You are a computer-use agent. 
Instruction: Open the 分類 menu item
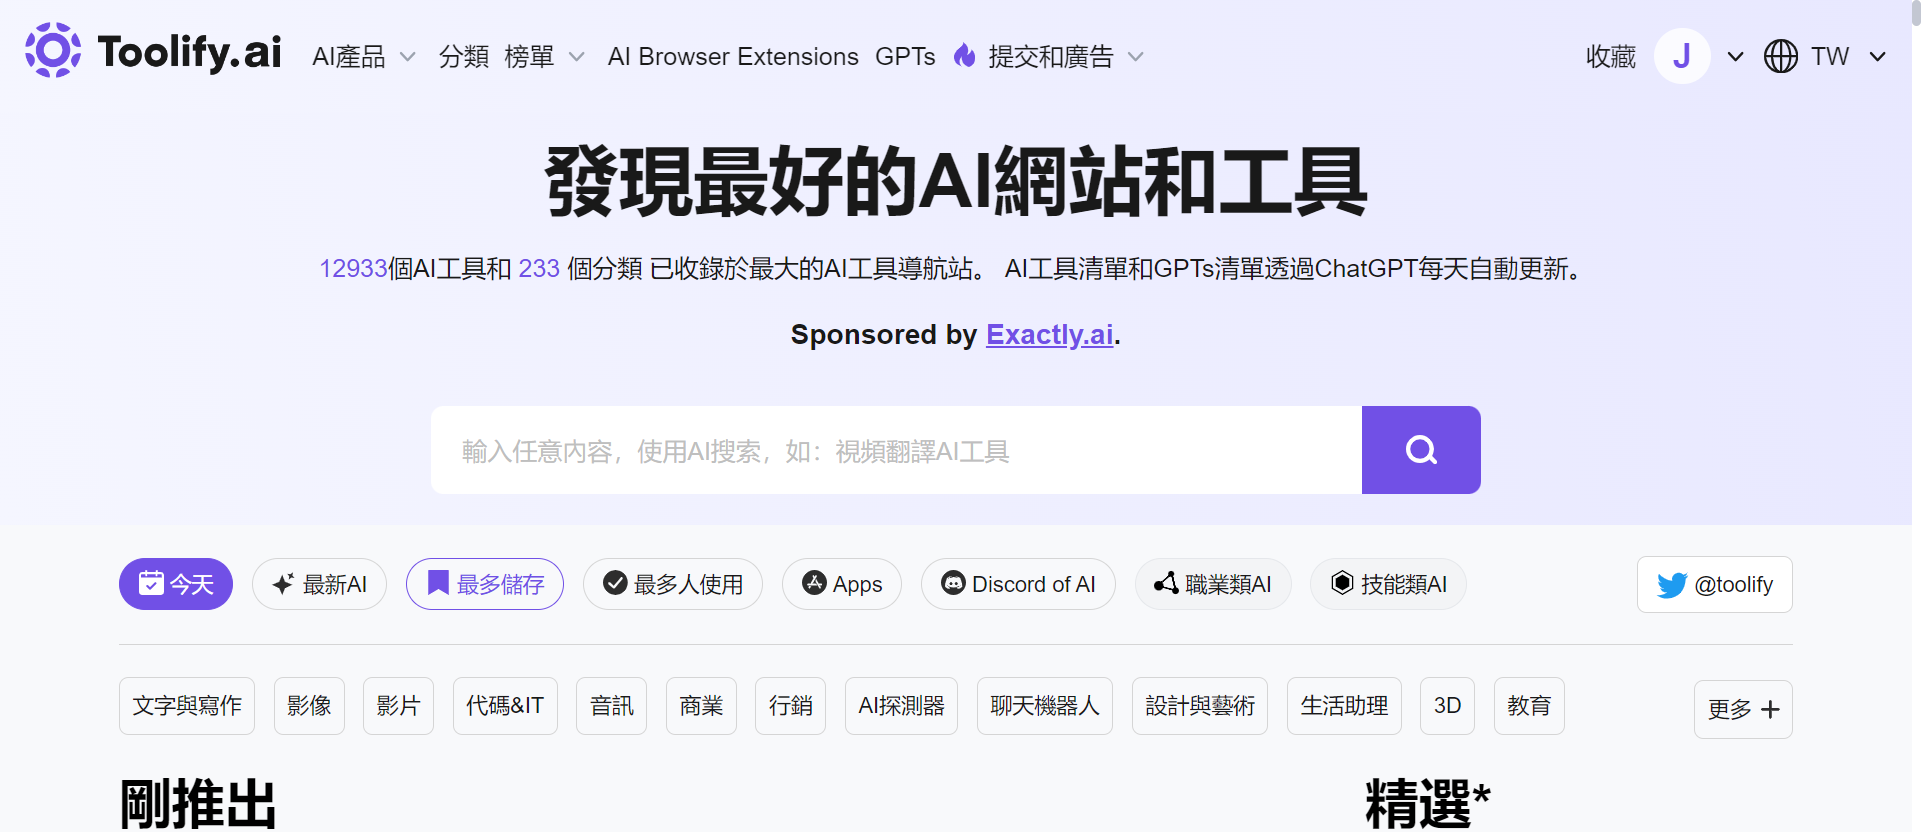(464, 57)
